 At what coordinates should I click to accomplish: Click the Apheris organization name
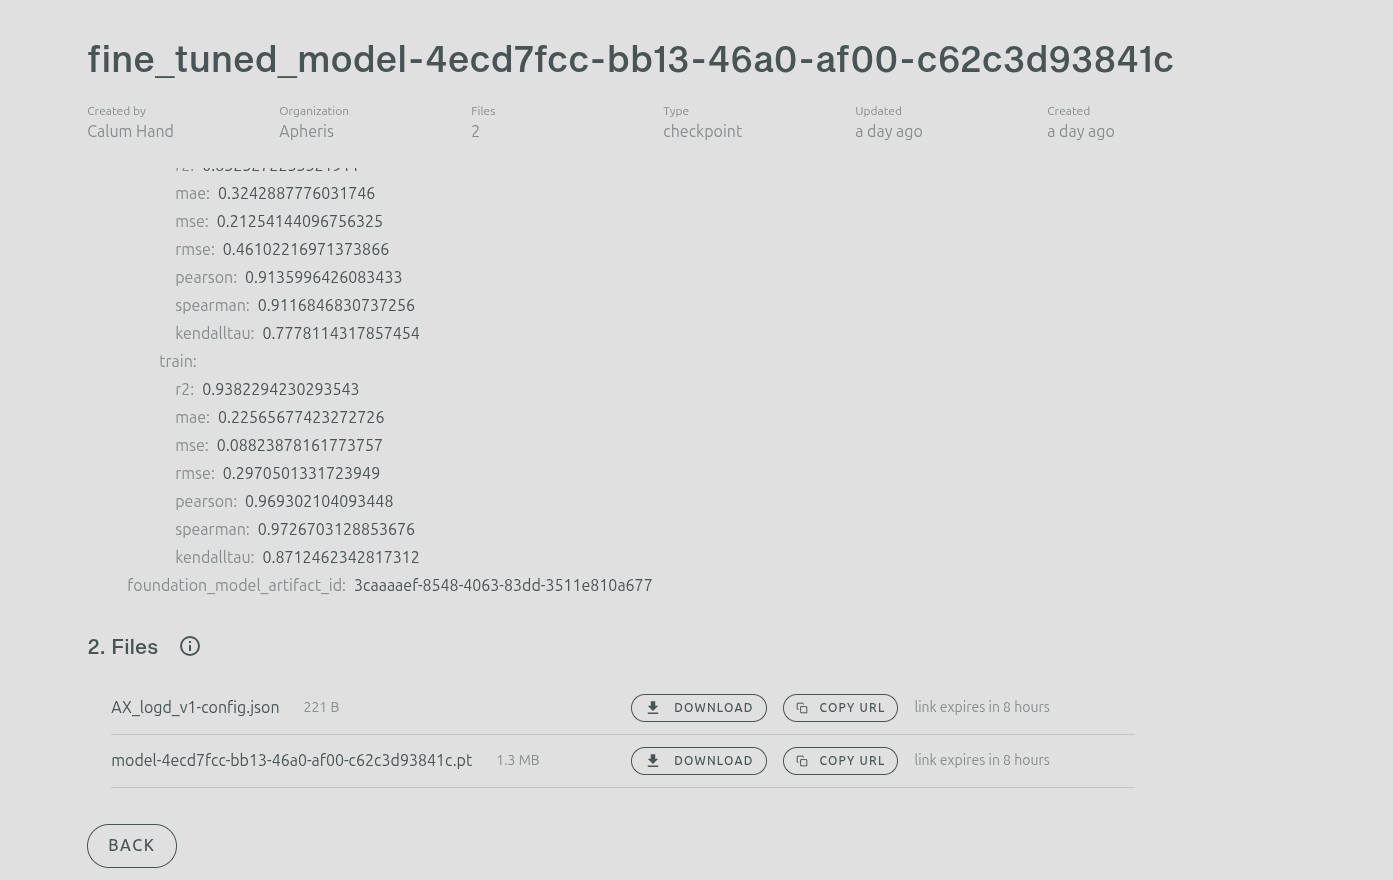coord(306,131)
